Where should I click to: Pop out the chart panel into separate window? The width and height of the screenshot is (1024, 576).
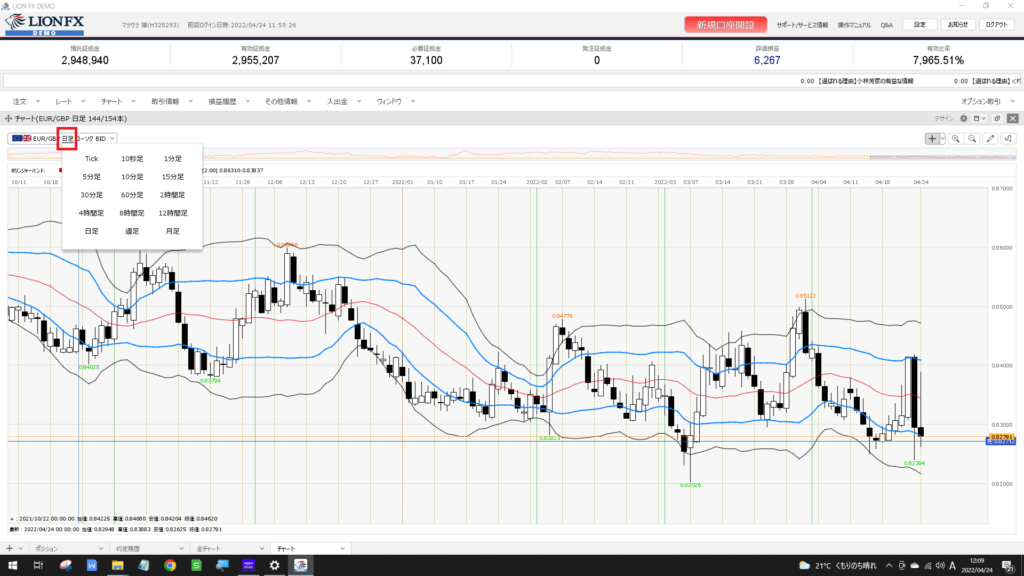point(997,119)
